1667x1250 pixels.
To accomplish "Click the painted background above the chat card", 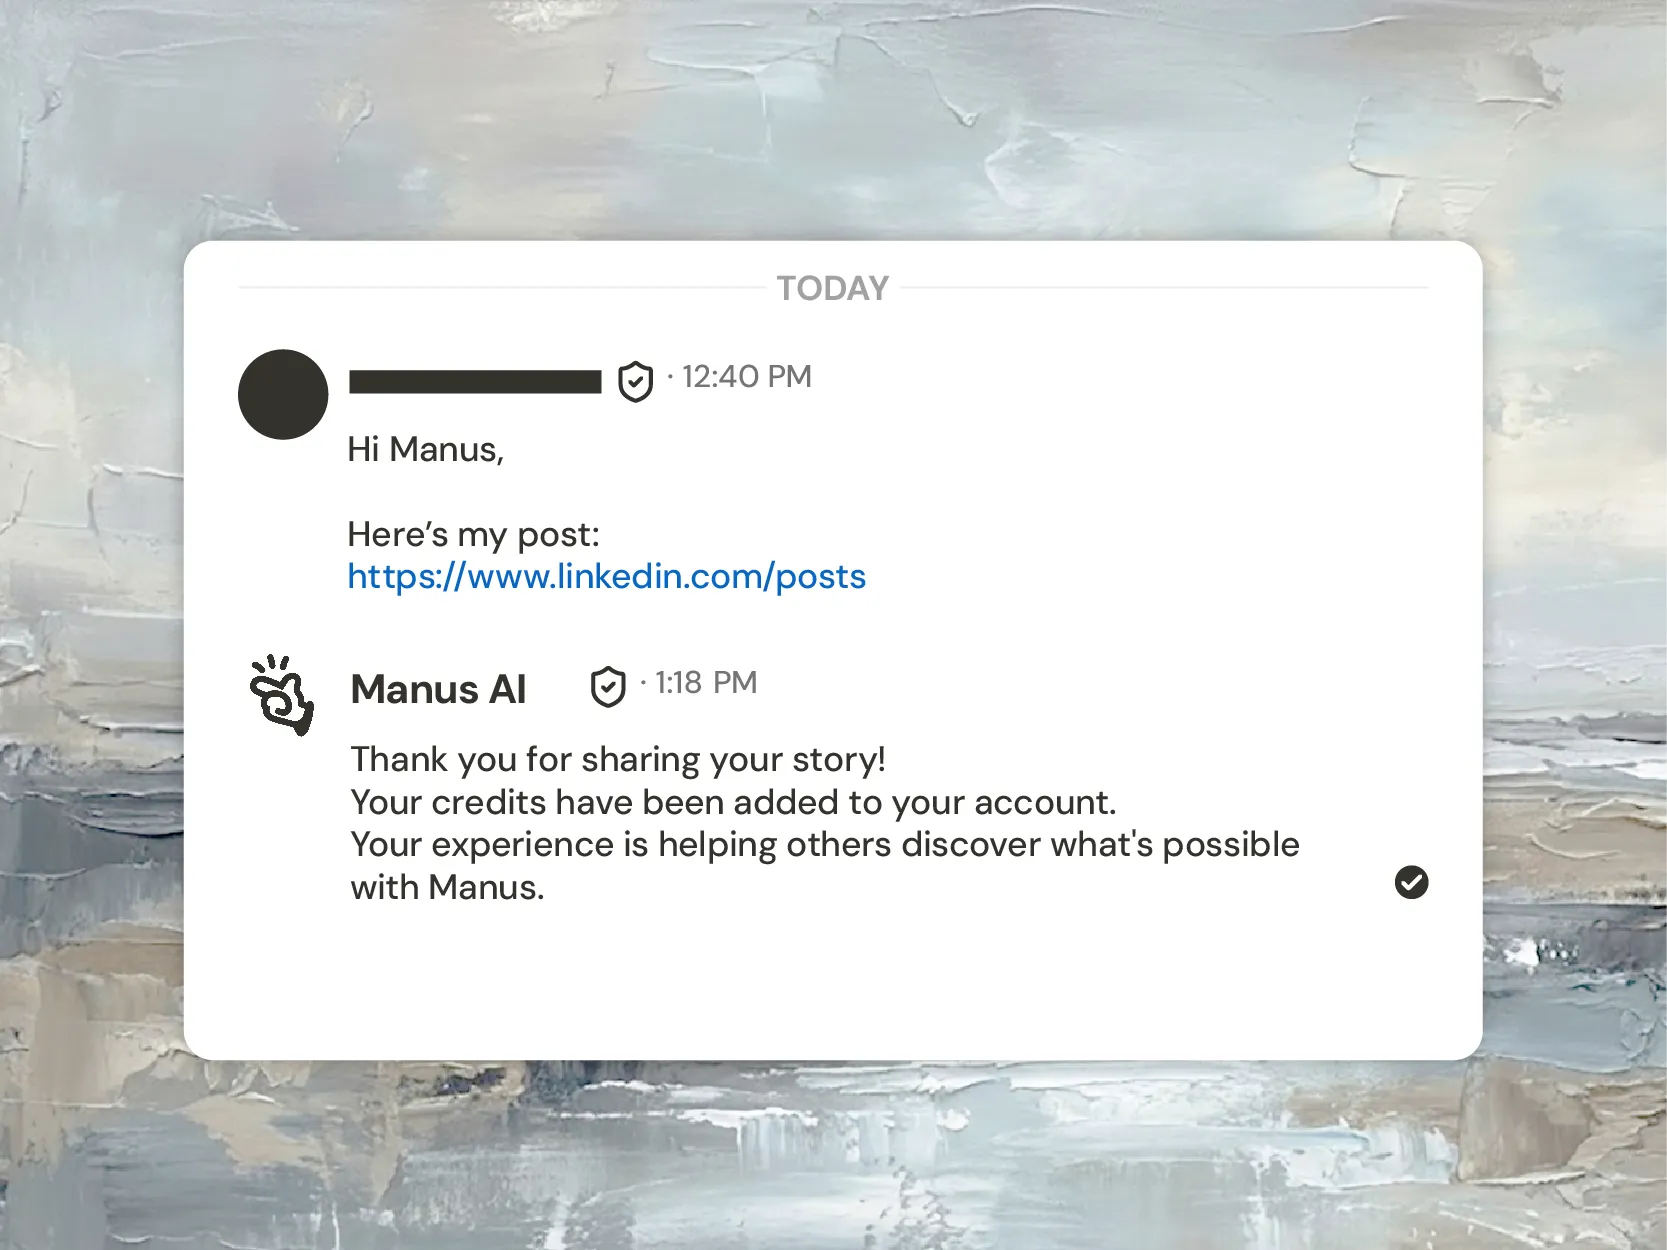I will (833, 120).
